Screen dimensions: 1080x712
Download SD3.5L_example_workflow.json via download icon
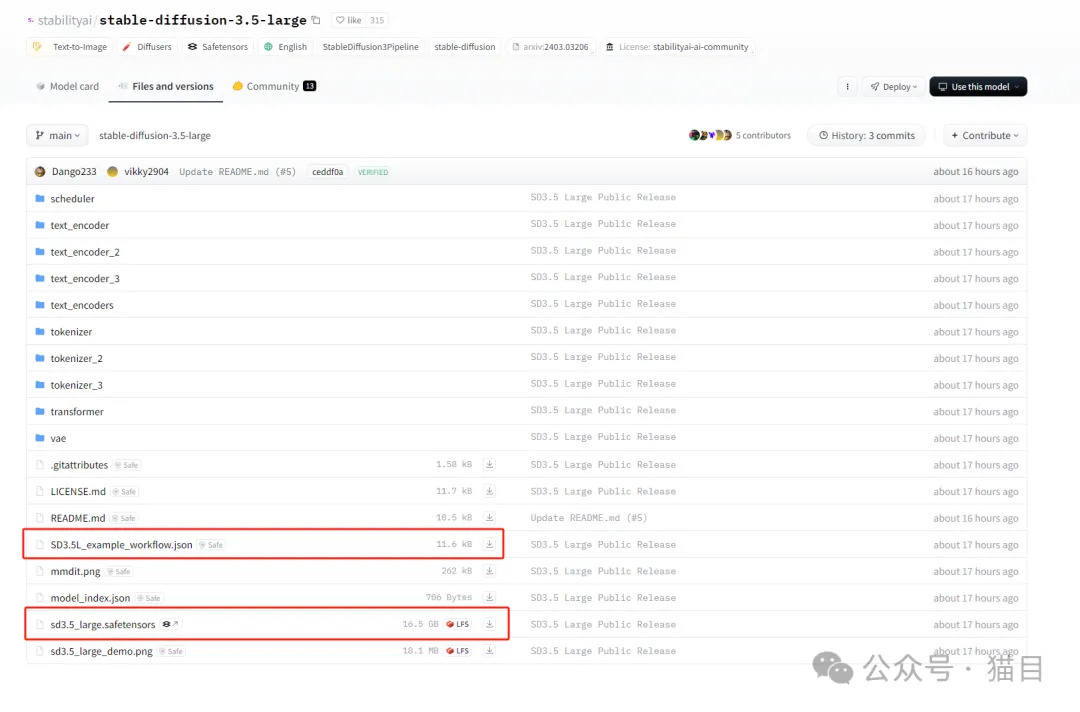[489, 544]
